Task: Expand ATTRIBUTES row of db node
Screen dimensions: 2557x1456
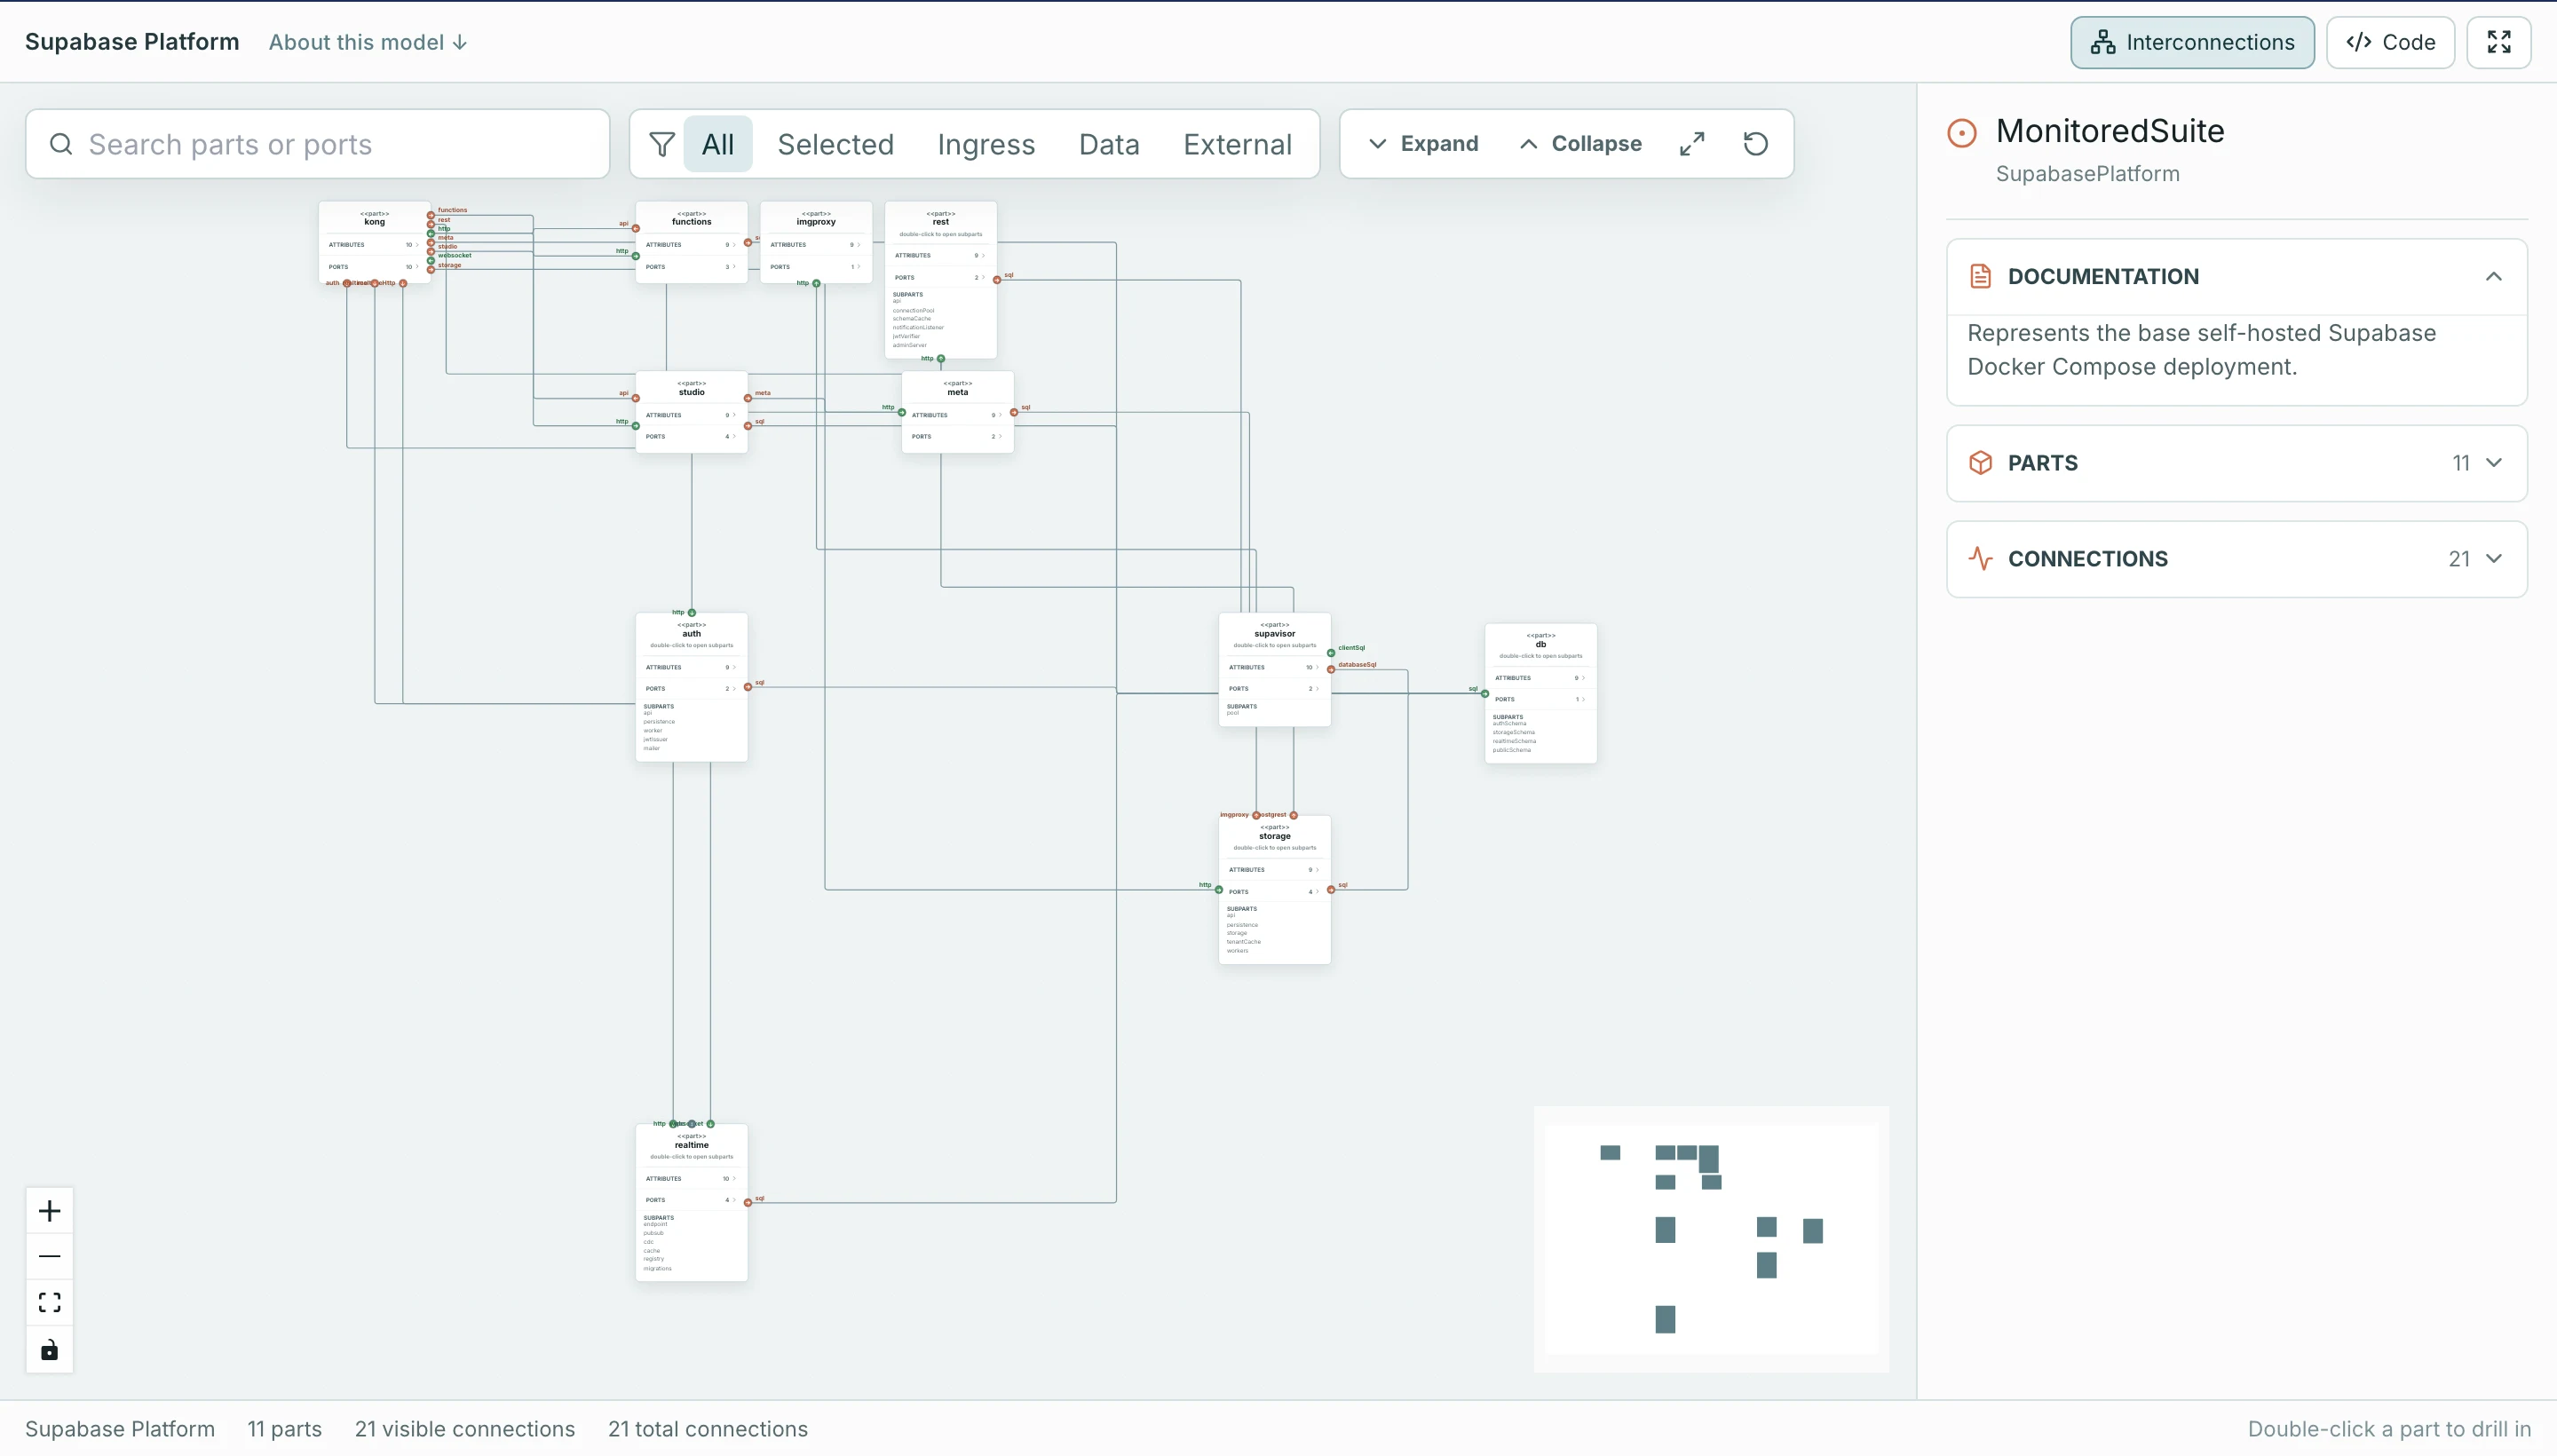Action: click(x=1540, y=678)
